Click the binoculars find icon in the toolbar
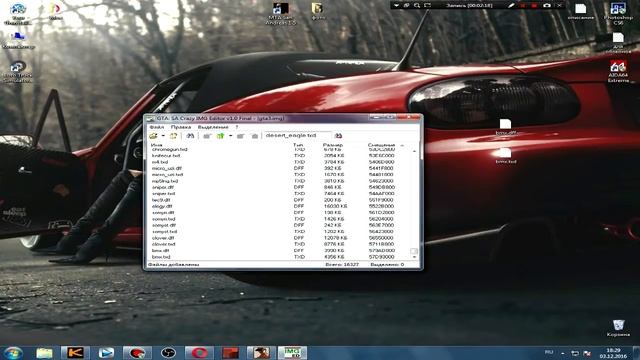This screenshot has width=640, height=360. tap(190, 136)
